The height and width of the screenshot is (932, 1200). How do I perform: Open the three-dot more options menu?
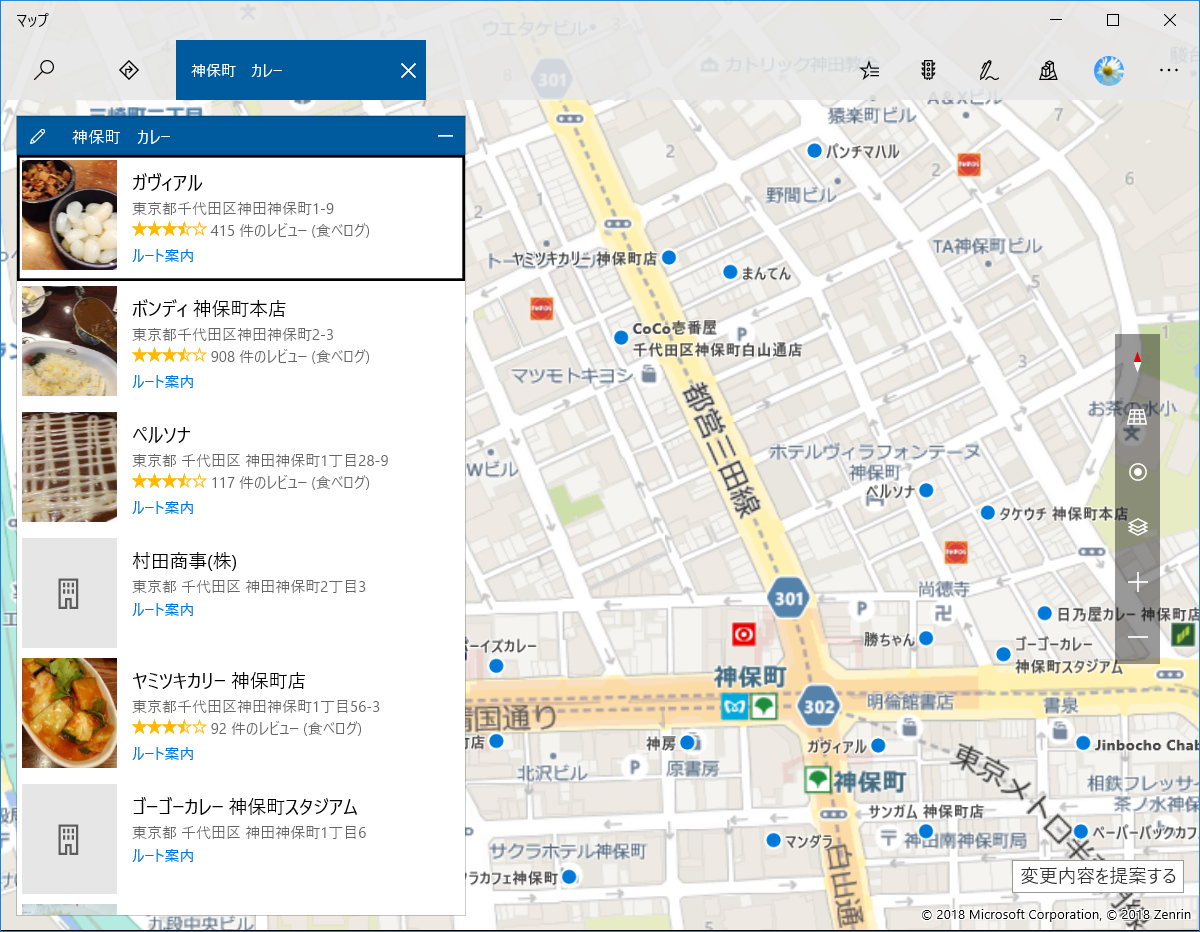1168,70
